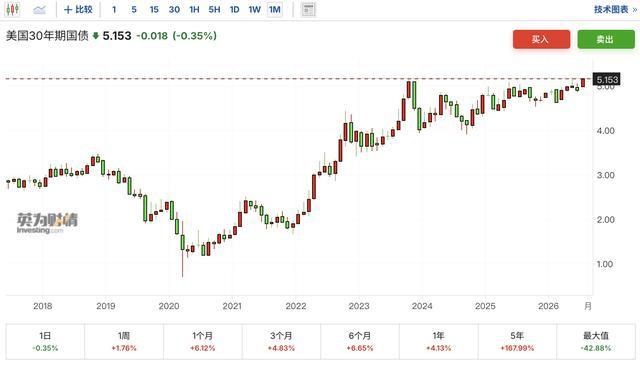640x365 pixels.
Task: Click the 5.153 current price label
Action: click(x=607, y=79)
